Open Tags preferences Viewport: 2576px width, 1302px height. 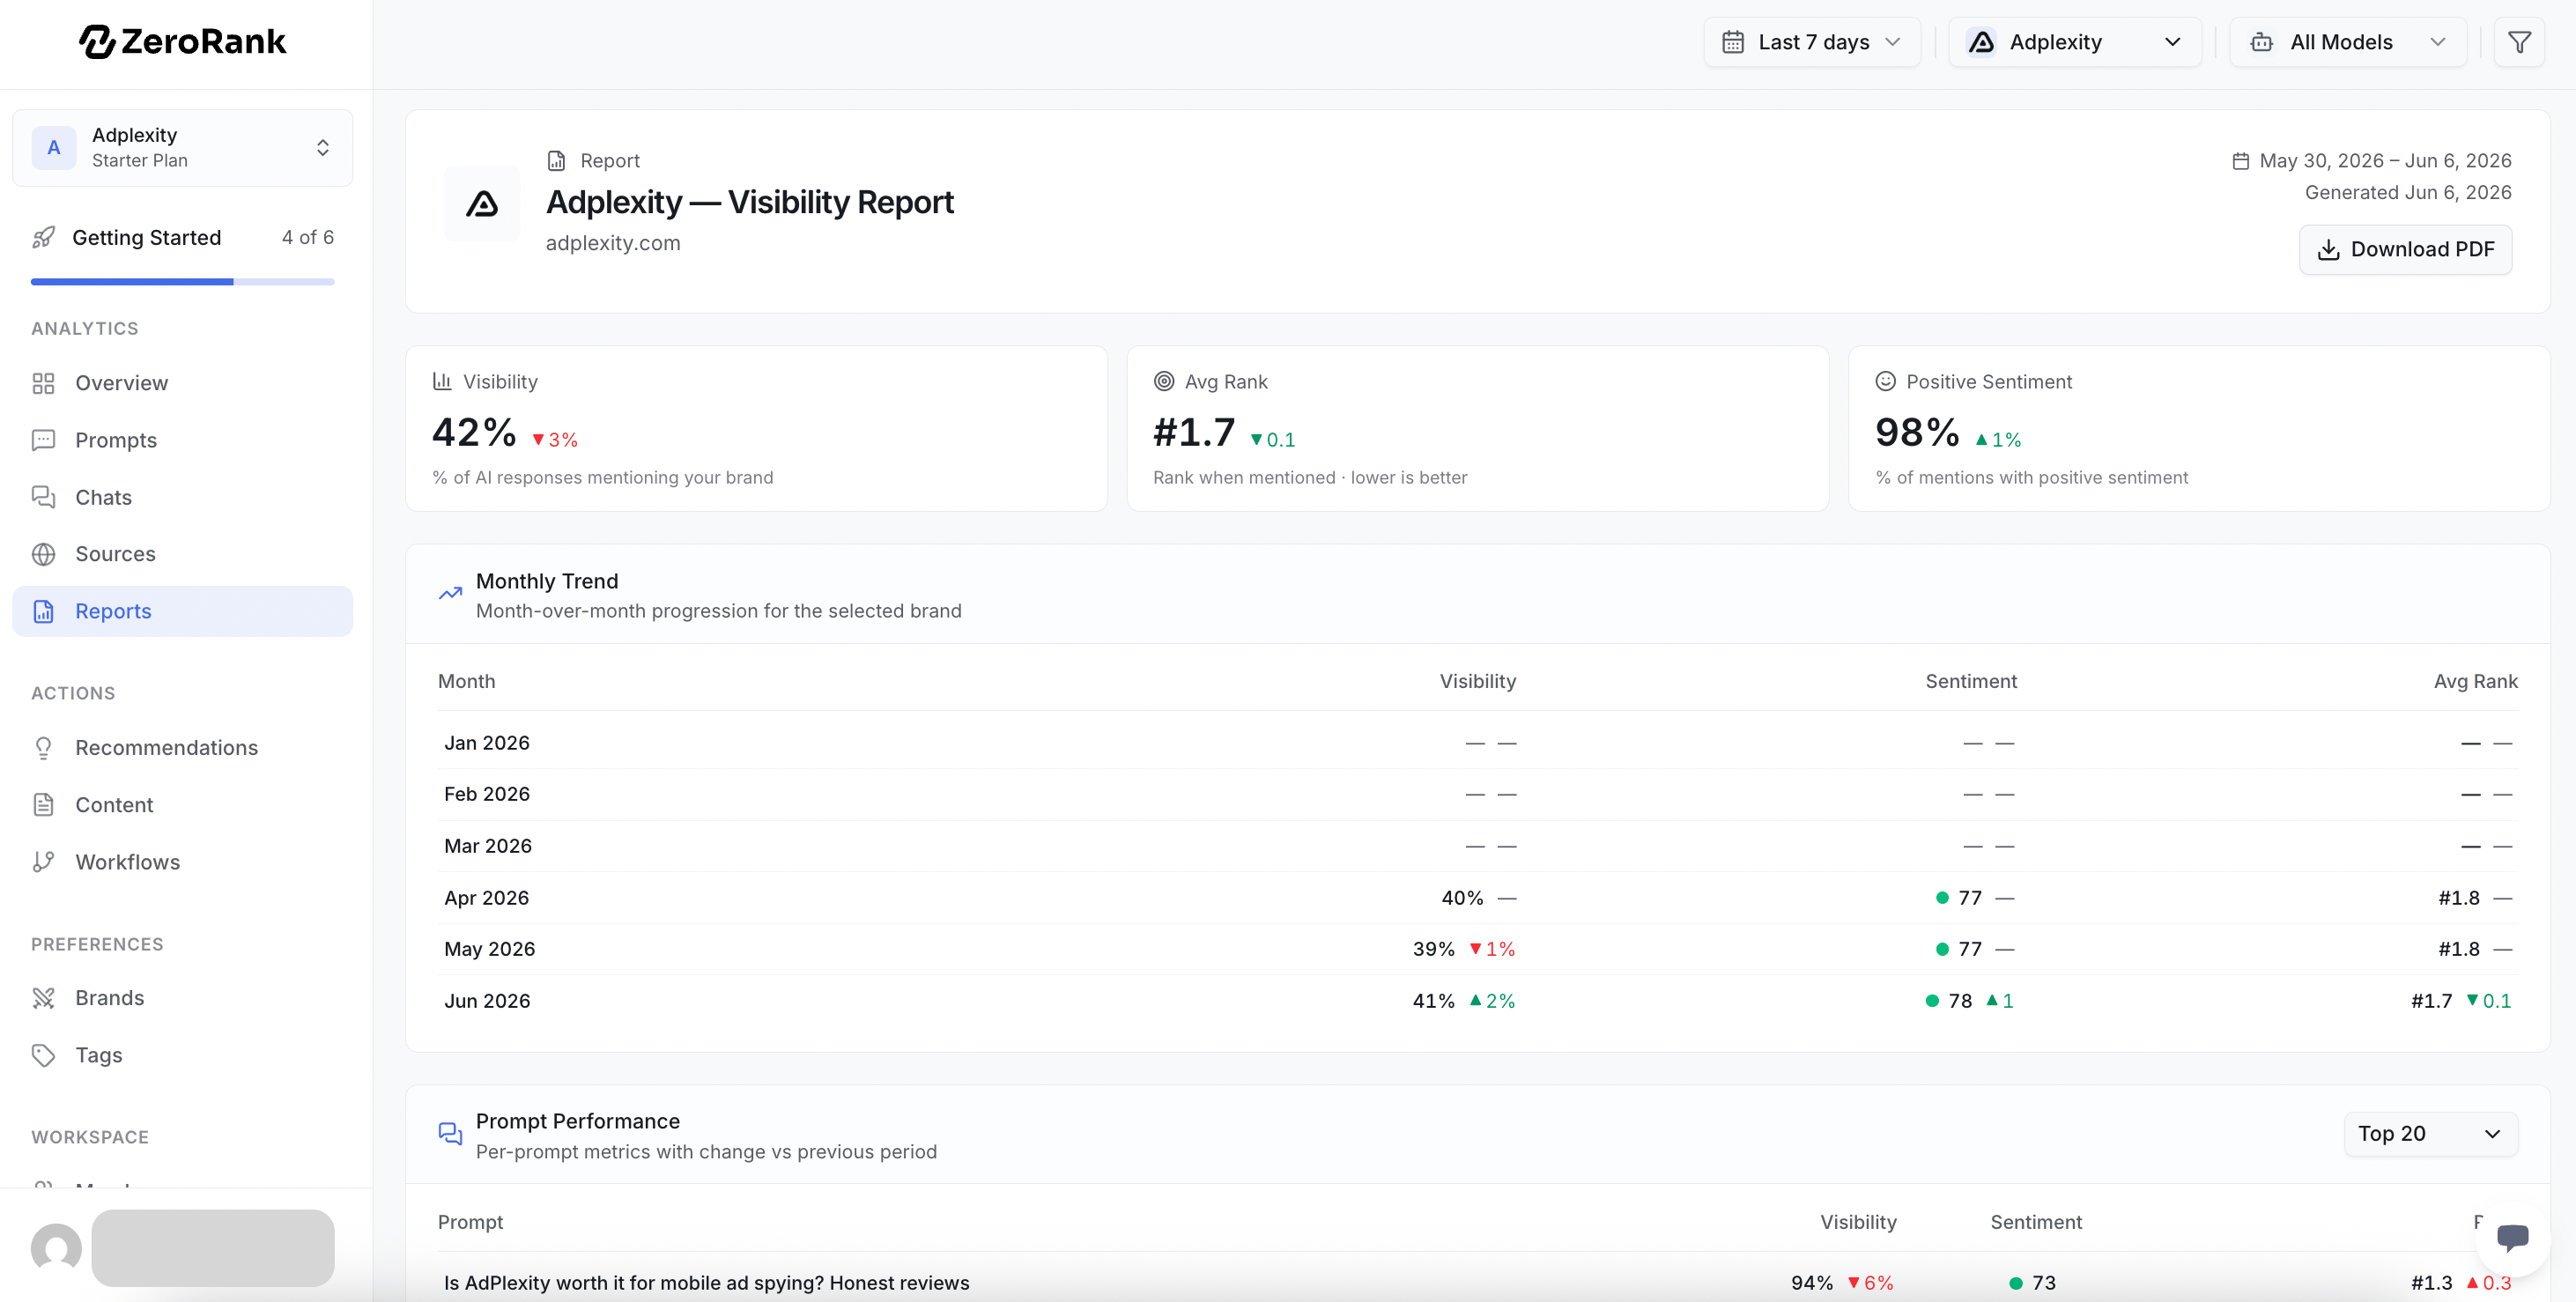(183, 1055)
